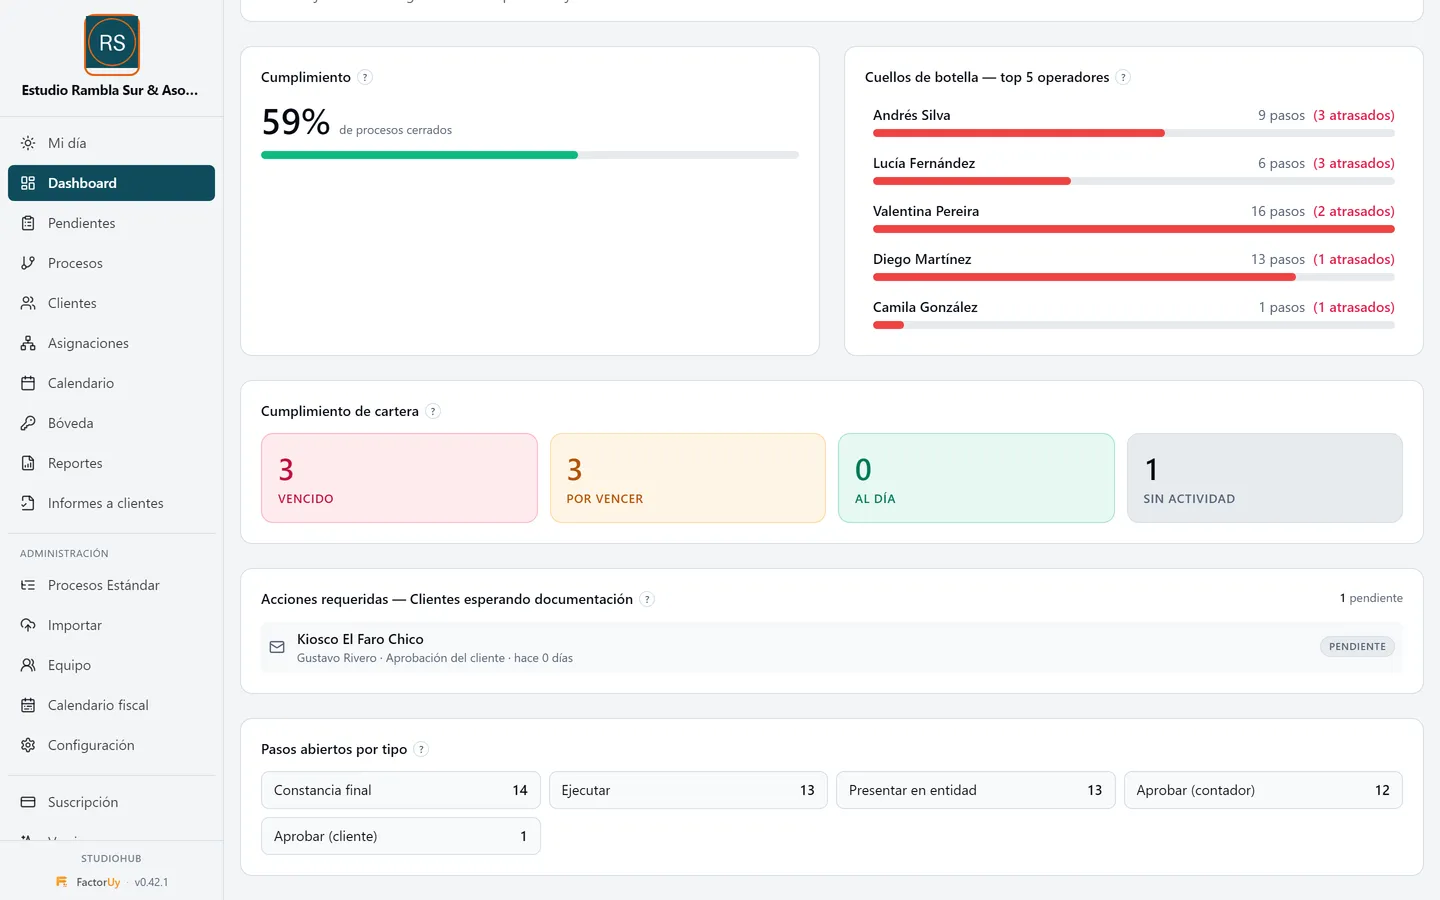Open Importar under Administración

coord(111,625)
